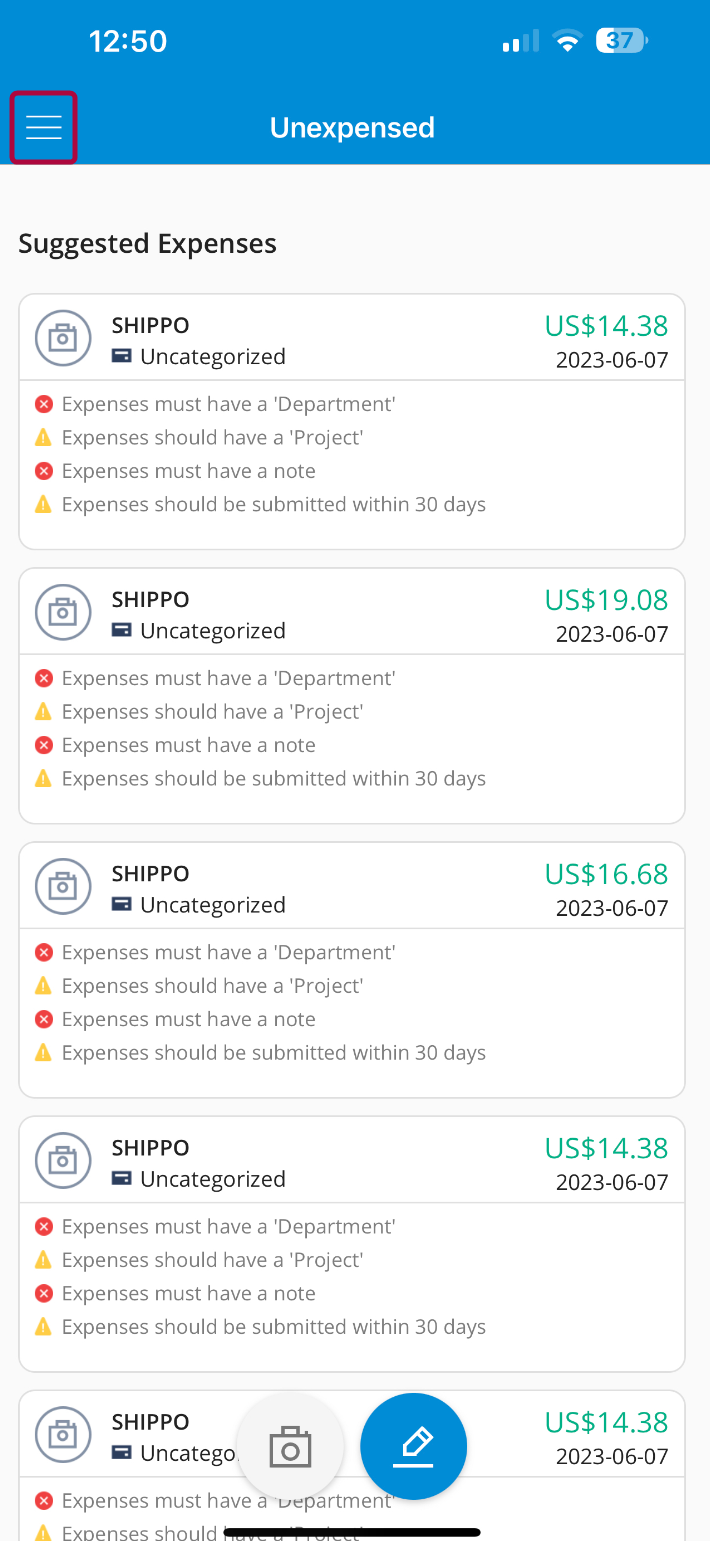Select the briefcase icon on the first SHIPPO expense

point(63,338)
